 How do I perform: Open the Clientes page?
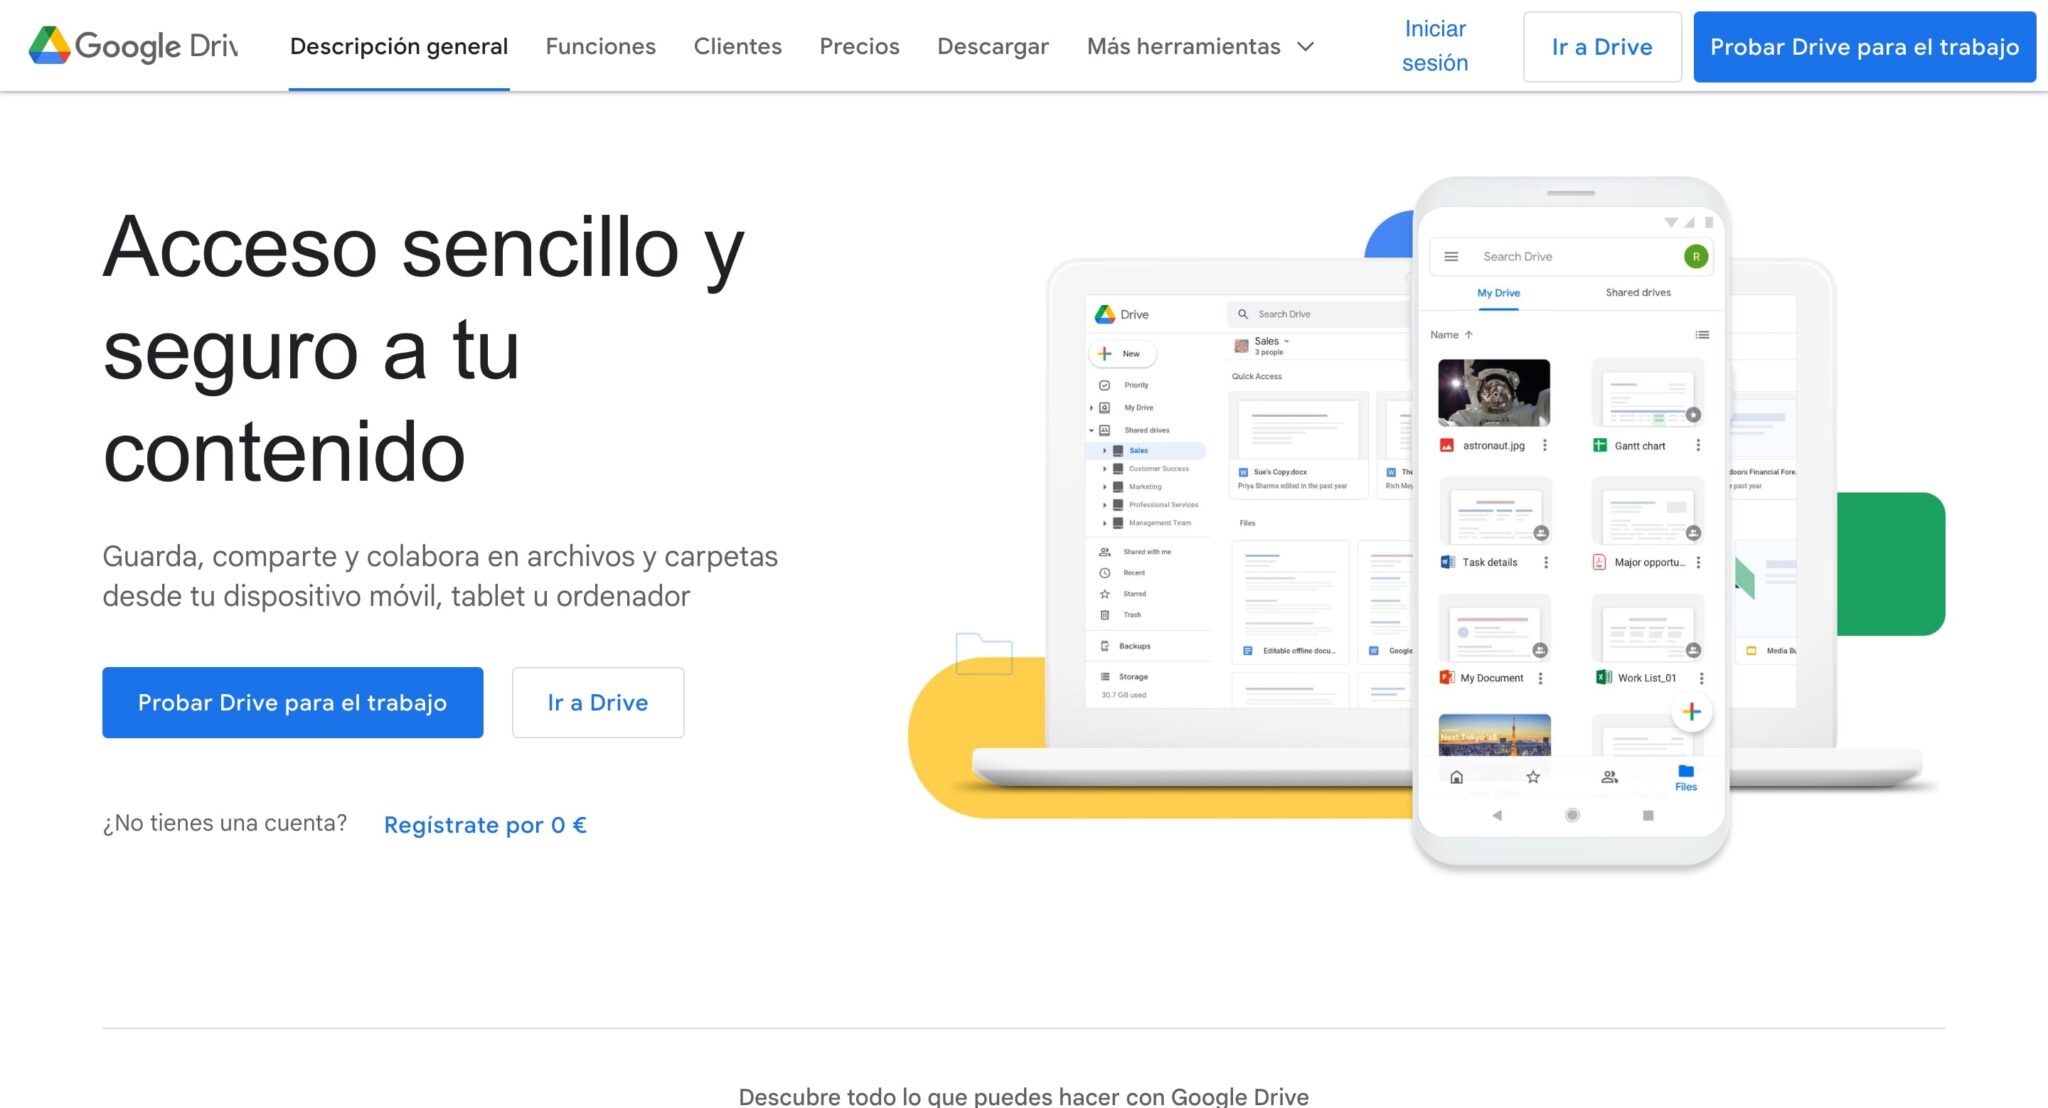coord(738,46)
